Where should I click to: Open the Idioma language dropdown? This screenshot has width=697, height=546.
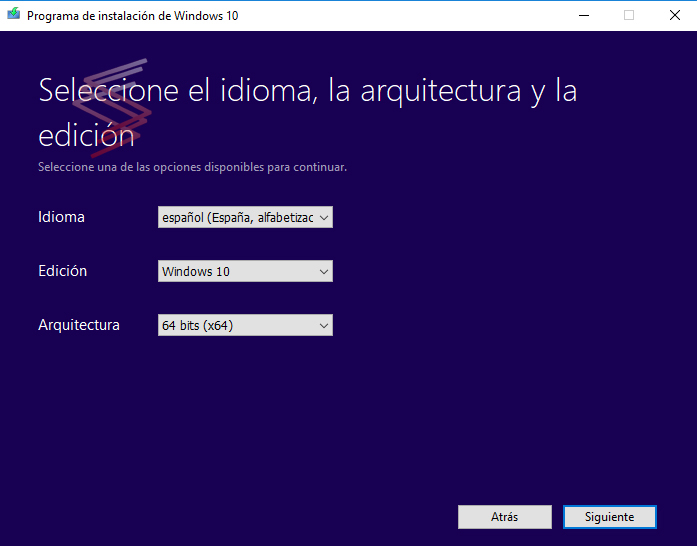[x=245, y=217]
